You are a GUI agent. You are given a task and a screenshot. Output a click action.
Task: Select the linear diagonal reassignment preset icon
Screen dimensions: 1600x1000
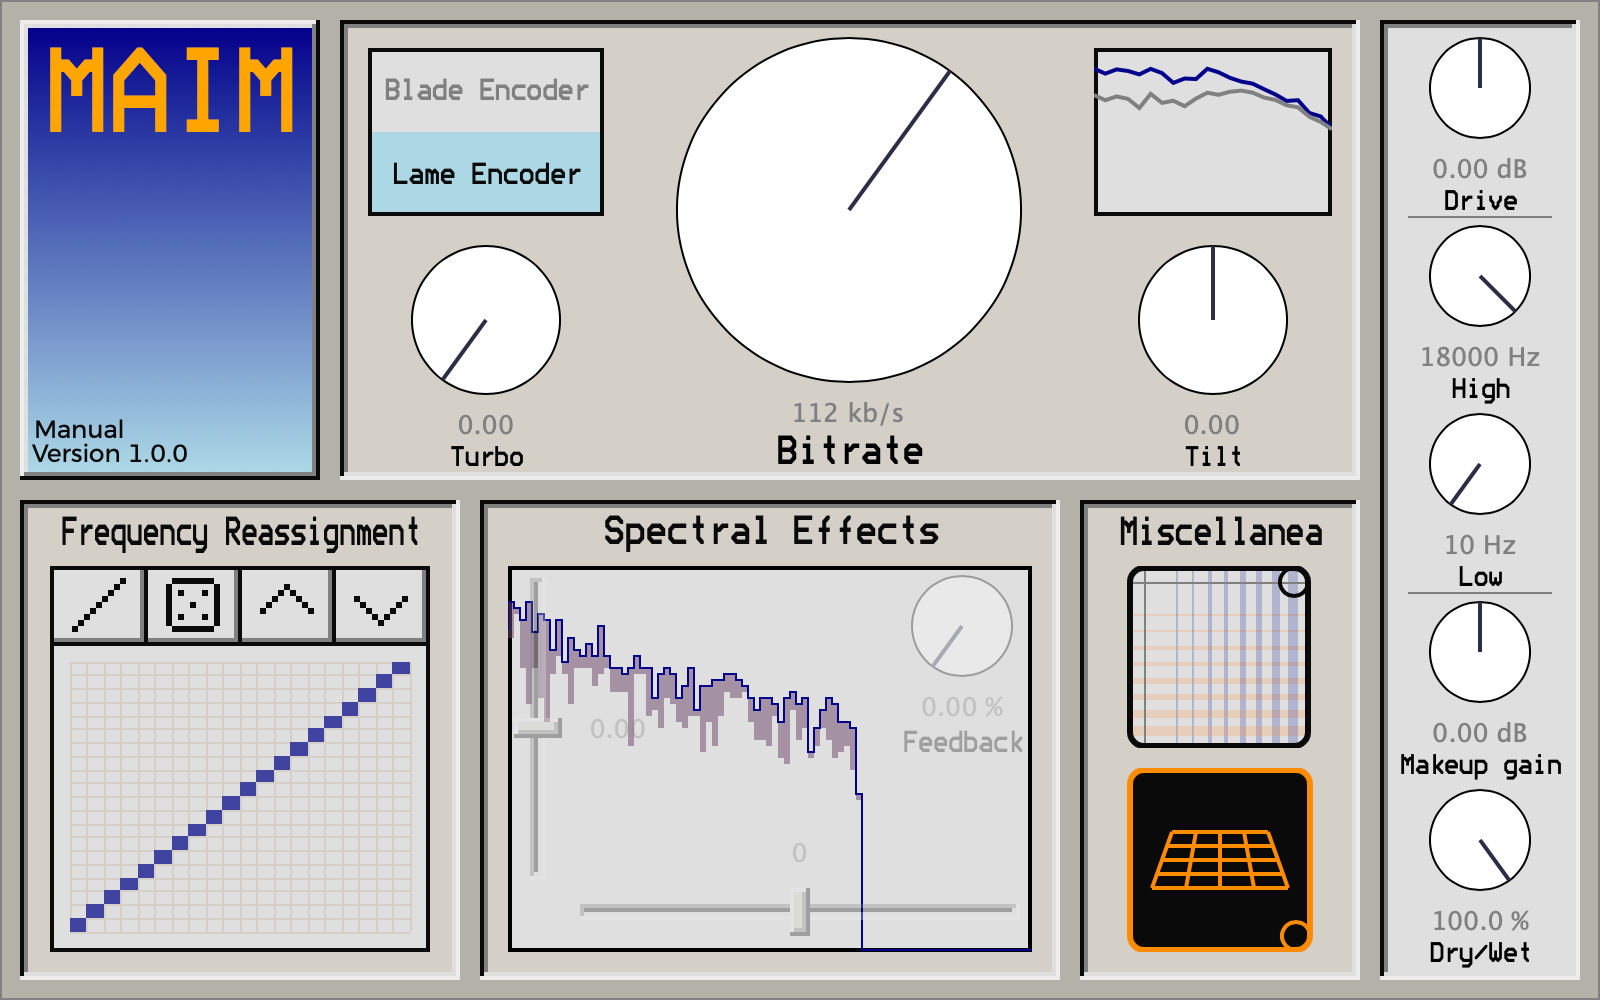[x=99, y=605]
